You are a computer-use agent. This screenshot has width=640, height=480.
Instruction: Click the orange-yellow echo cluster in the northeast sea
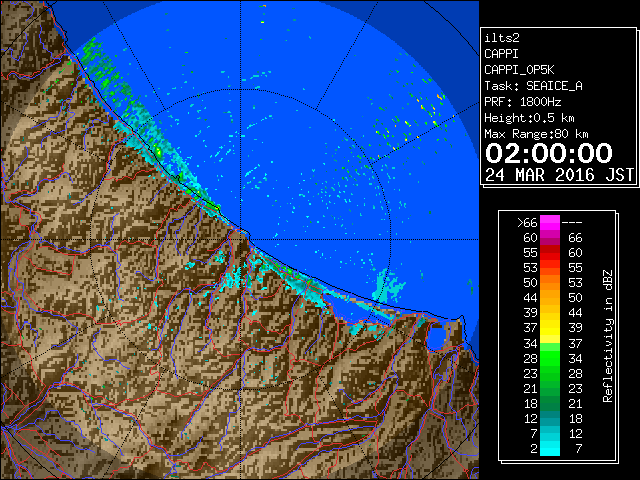(x=431, y=109)
